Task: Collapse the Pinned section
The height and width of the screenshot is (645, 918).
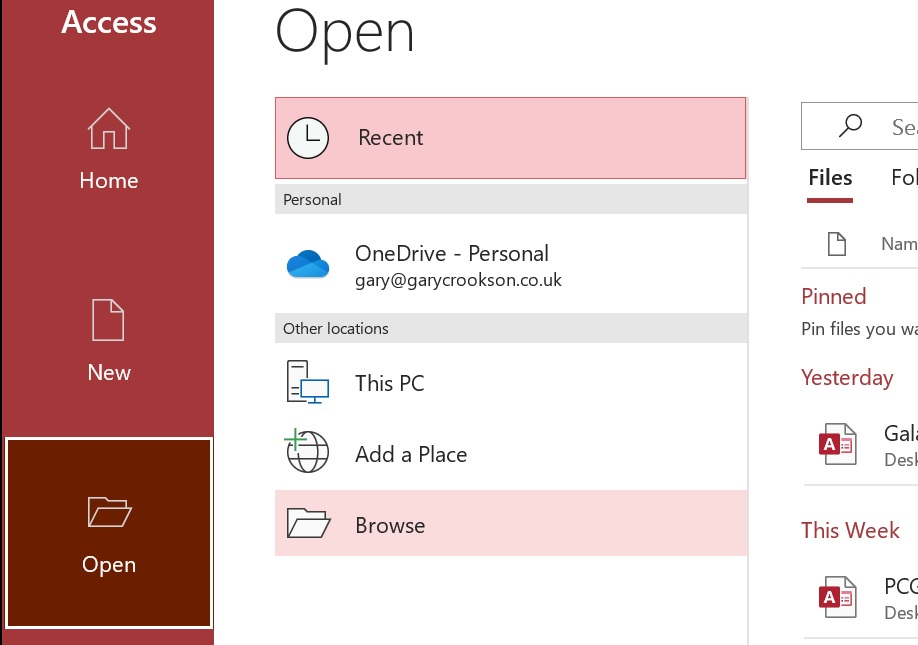Action: tap(834, 296)
